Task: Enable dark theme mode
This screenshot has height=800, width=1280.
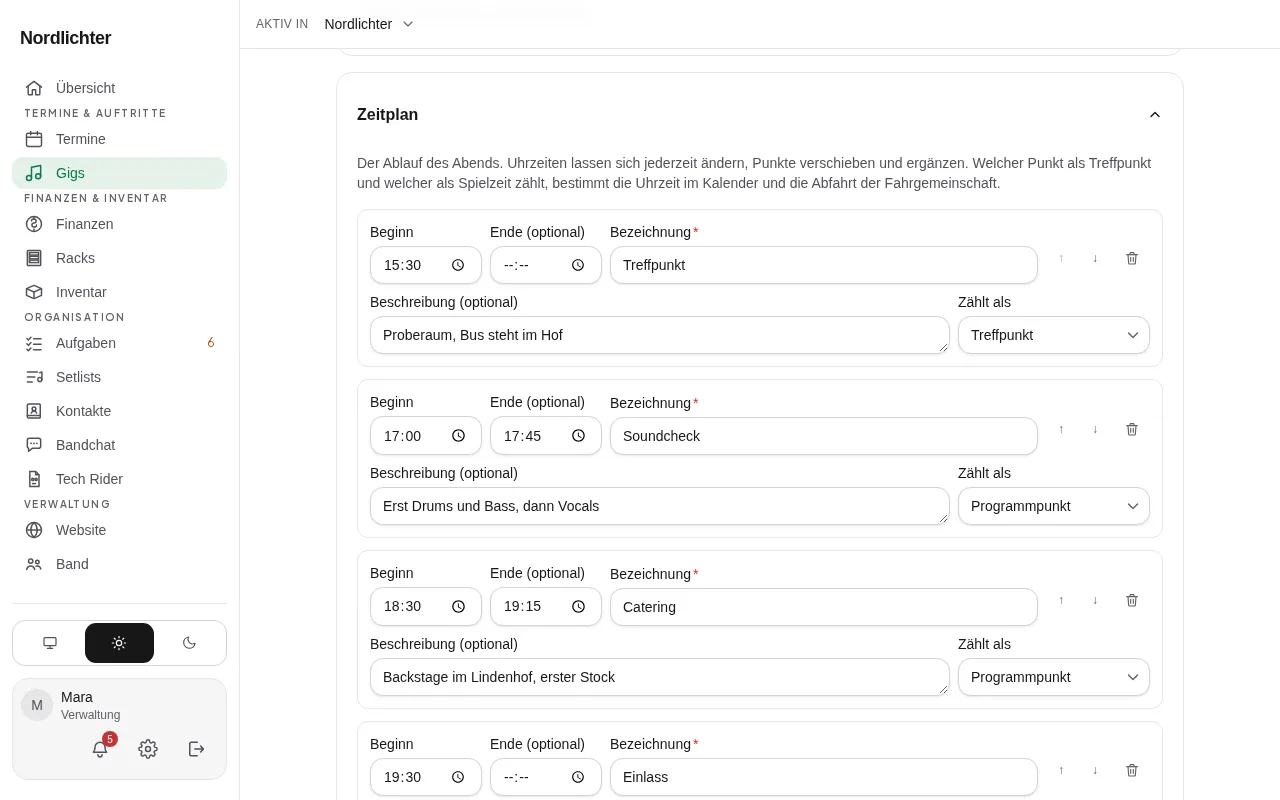Action: pos(189,643)
